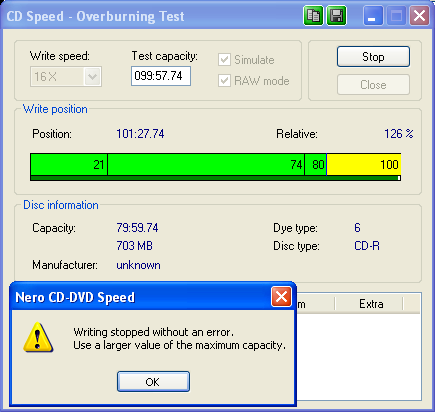
Task: Minimize the Overburning Test window
Action: (x=373, y=15)
